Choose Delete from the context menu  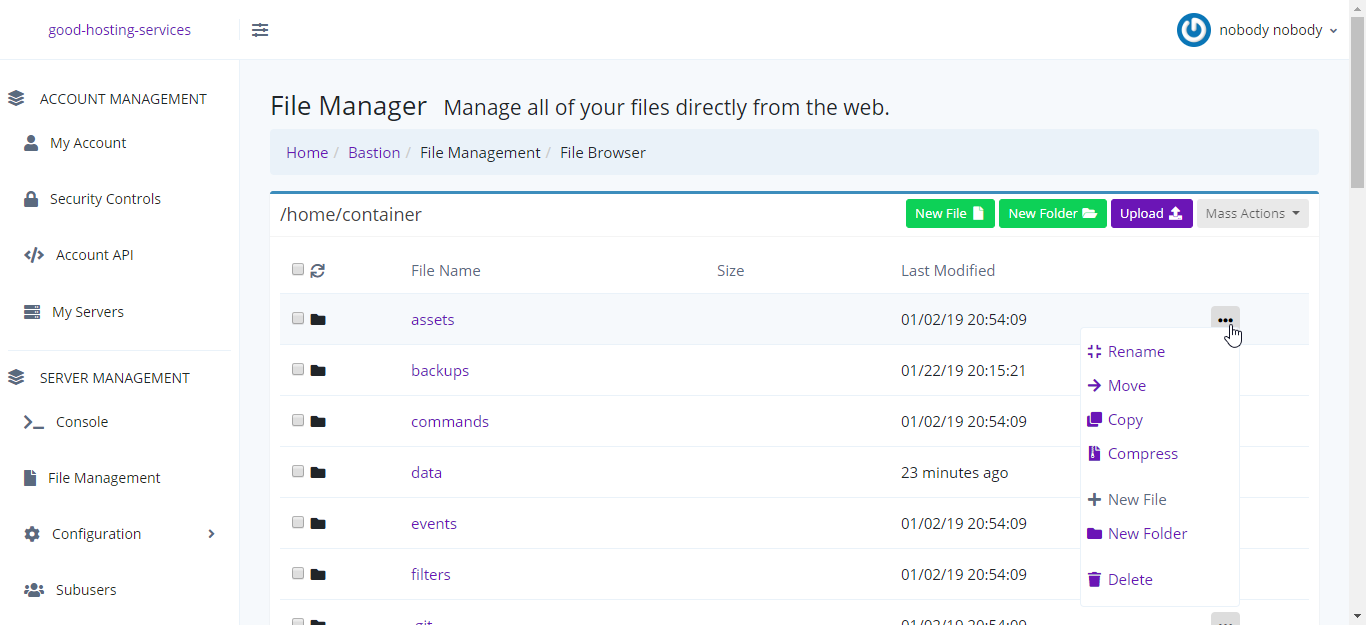click(1130, 580)
